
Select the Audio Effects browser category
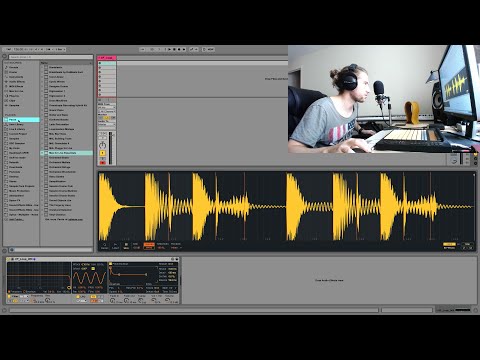(x=16, y=81)
